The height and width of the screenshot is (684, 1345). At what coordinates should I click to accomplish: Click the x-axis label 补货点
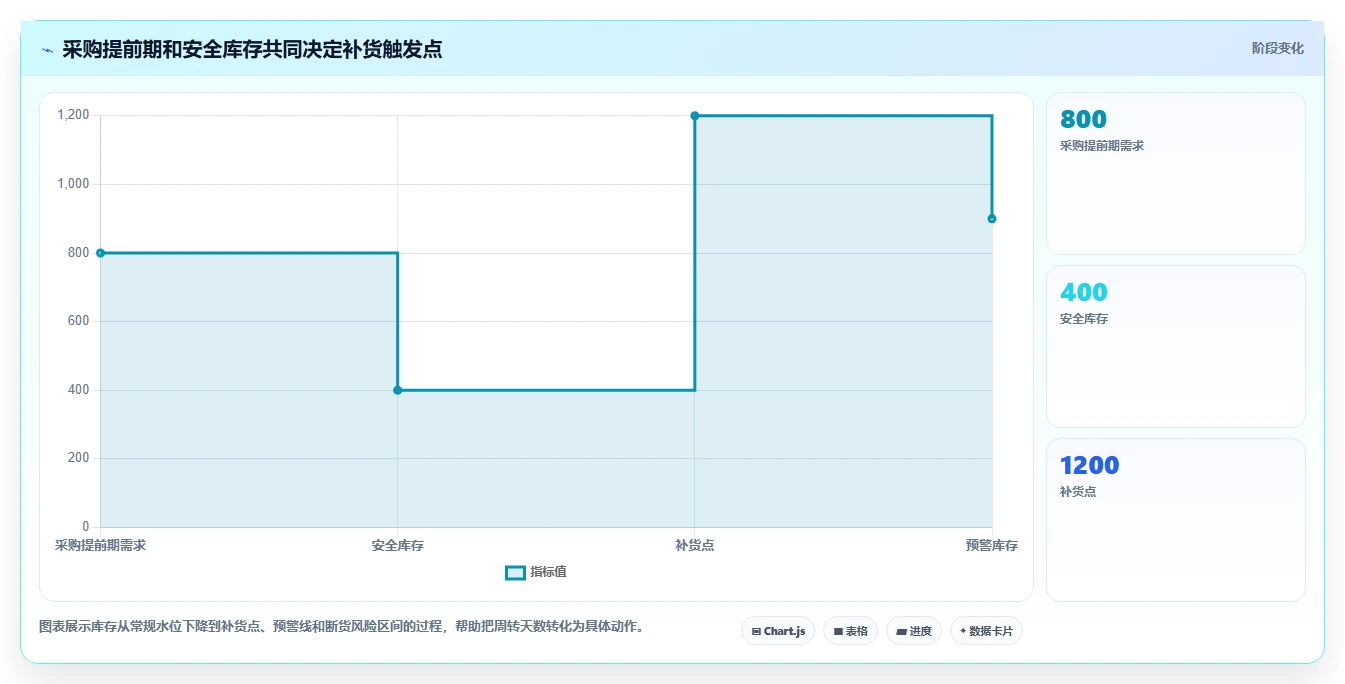point(695,546)
